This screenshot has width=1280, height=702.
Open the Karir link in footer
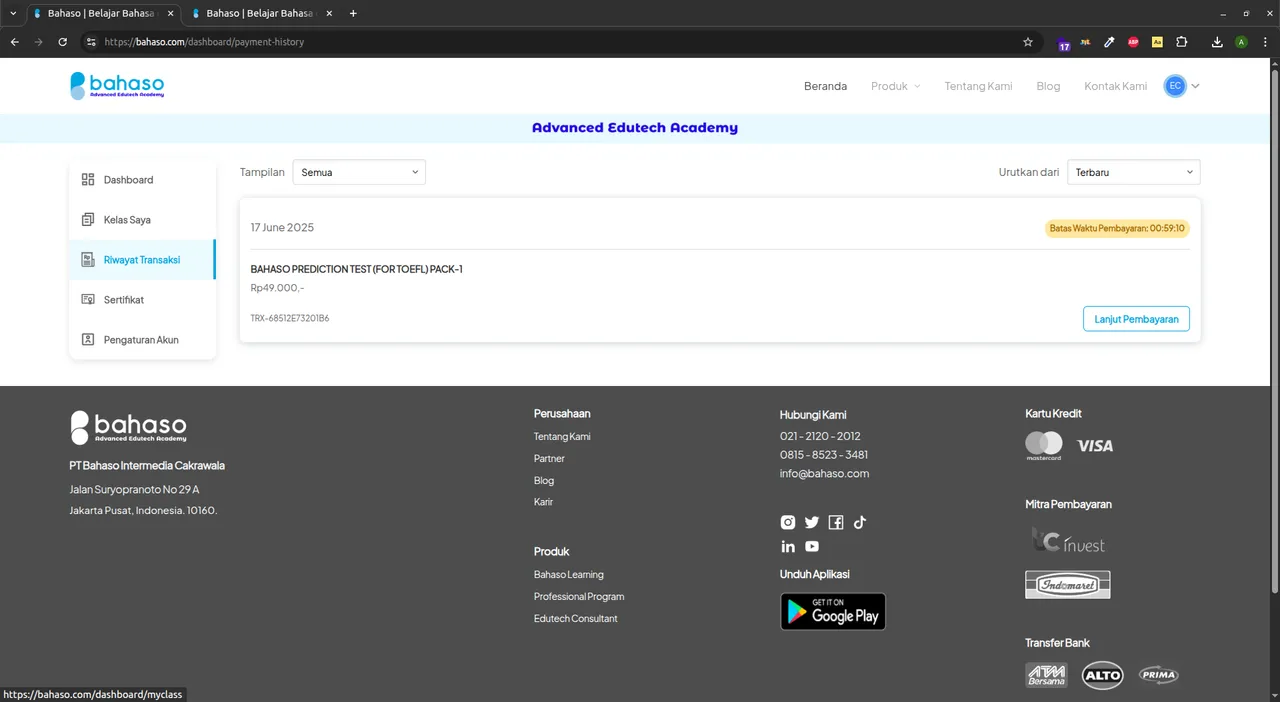click(543, 502)
